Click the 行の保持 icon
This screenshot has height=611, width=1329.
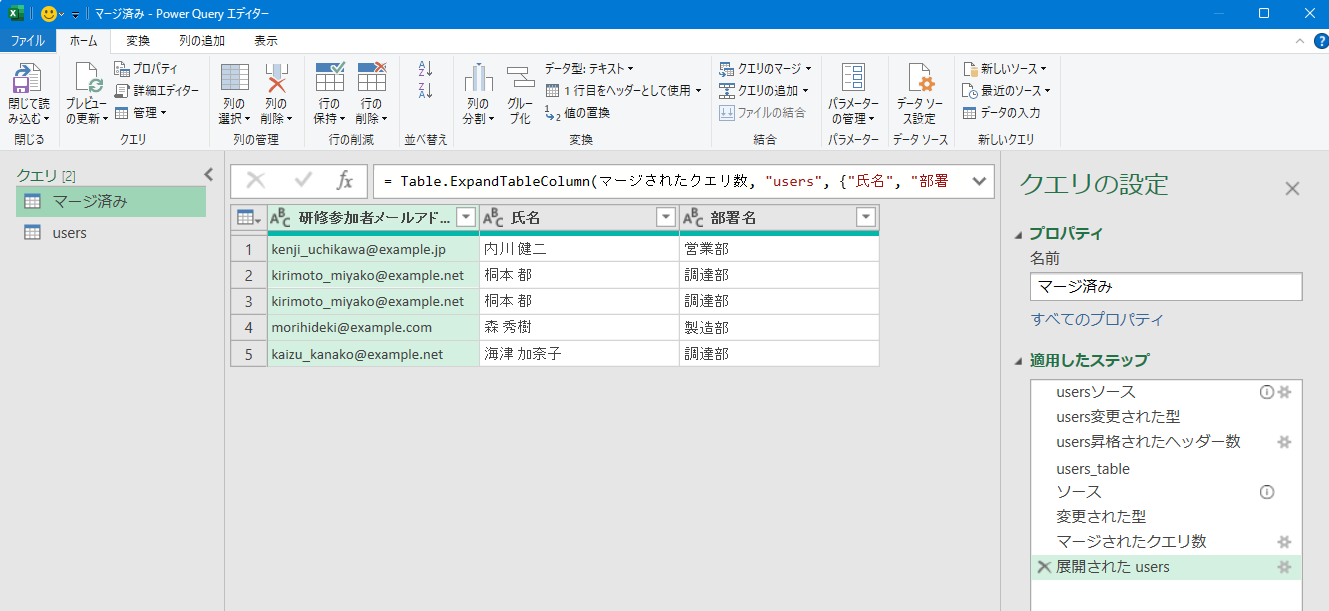(x=329, y=79)
